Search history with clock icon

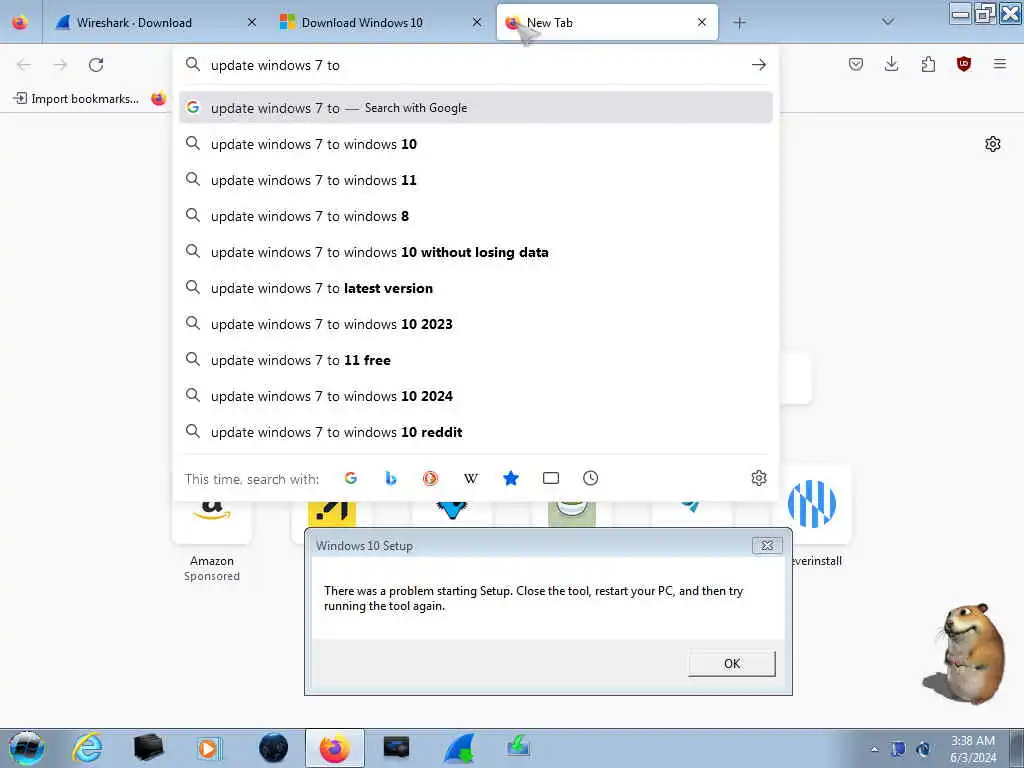[x=590, y=478]
